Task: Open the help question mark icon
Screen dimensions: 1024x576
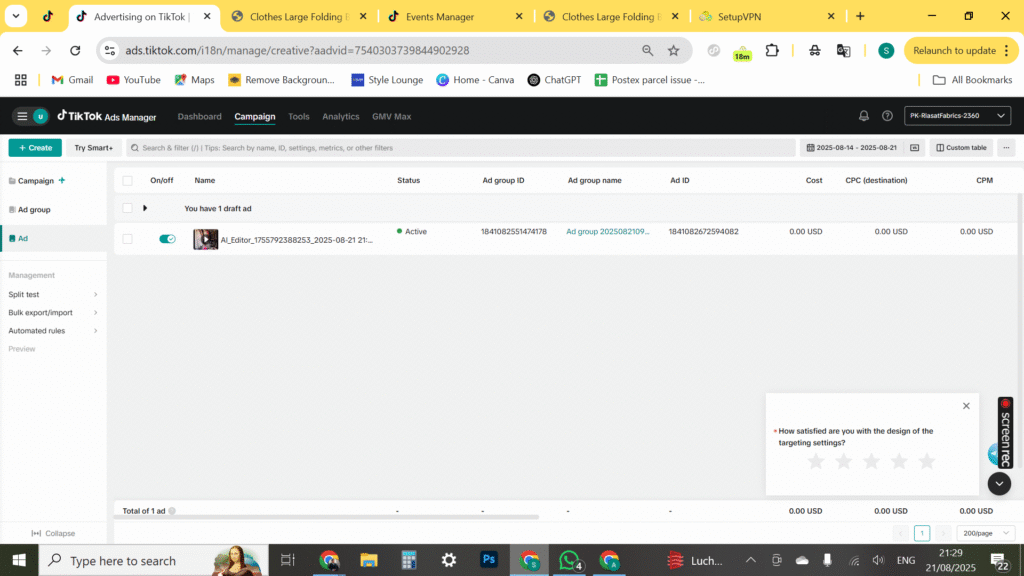Action: tap(887, 116)
